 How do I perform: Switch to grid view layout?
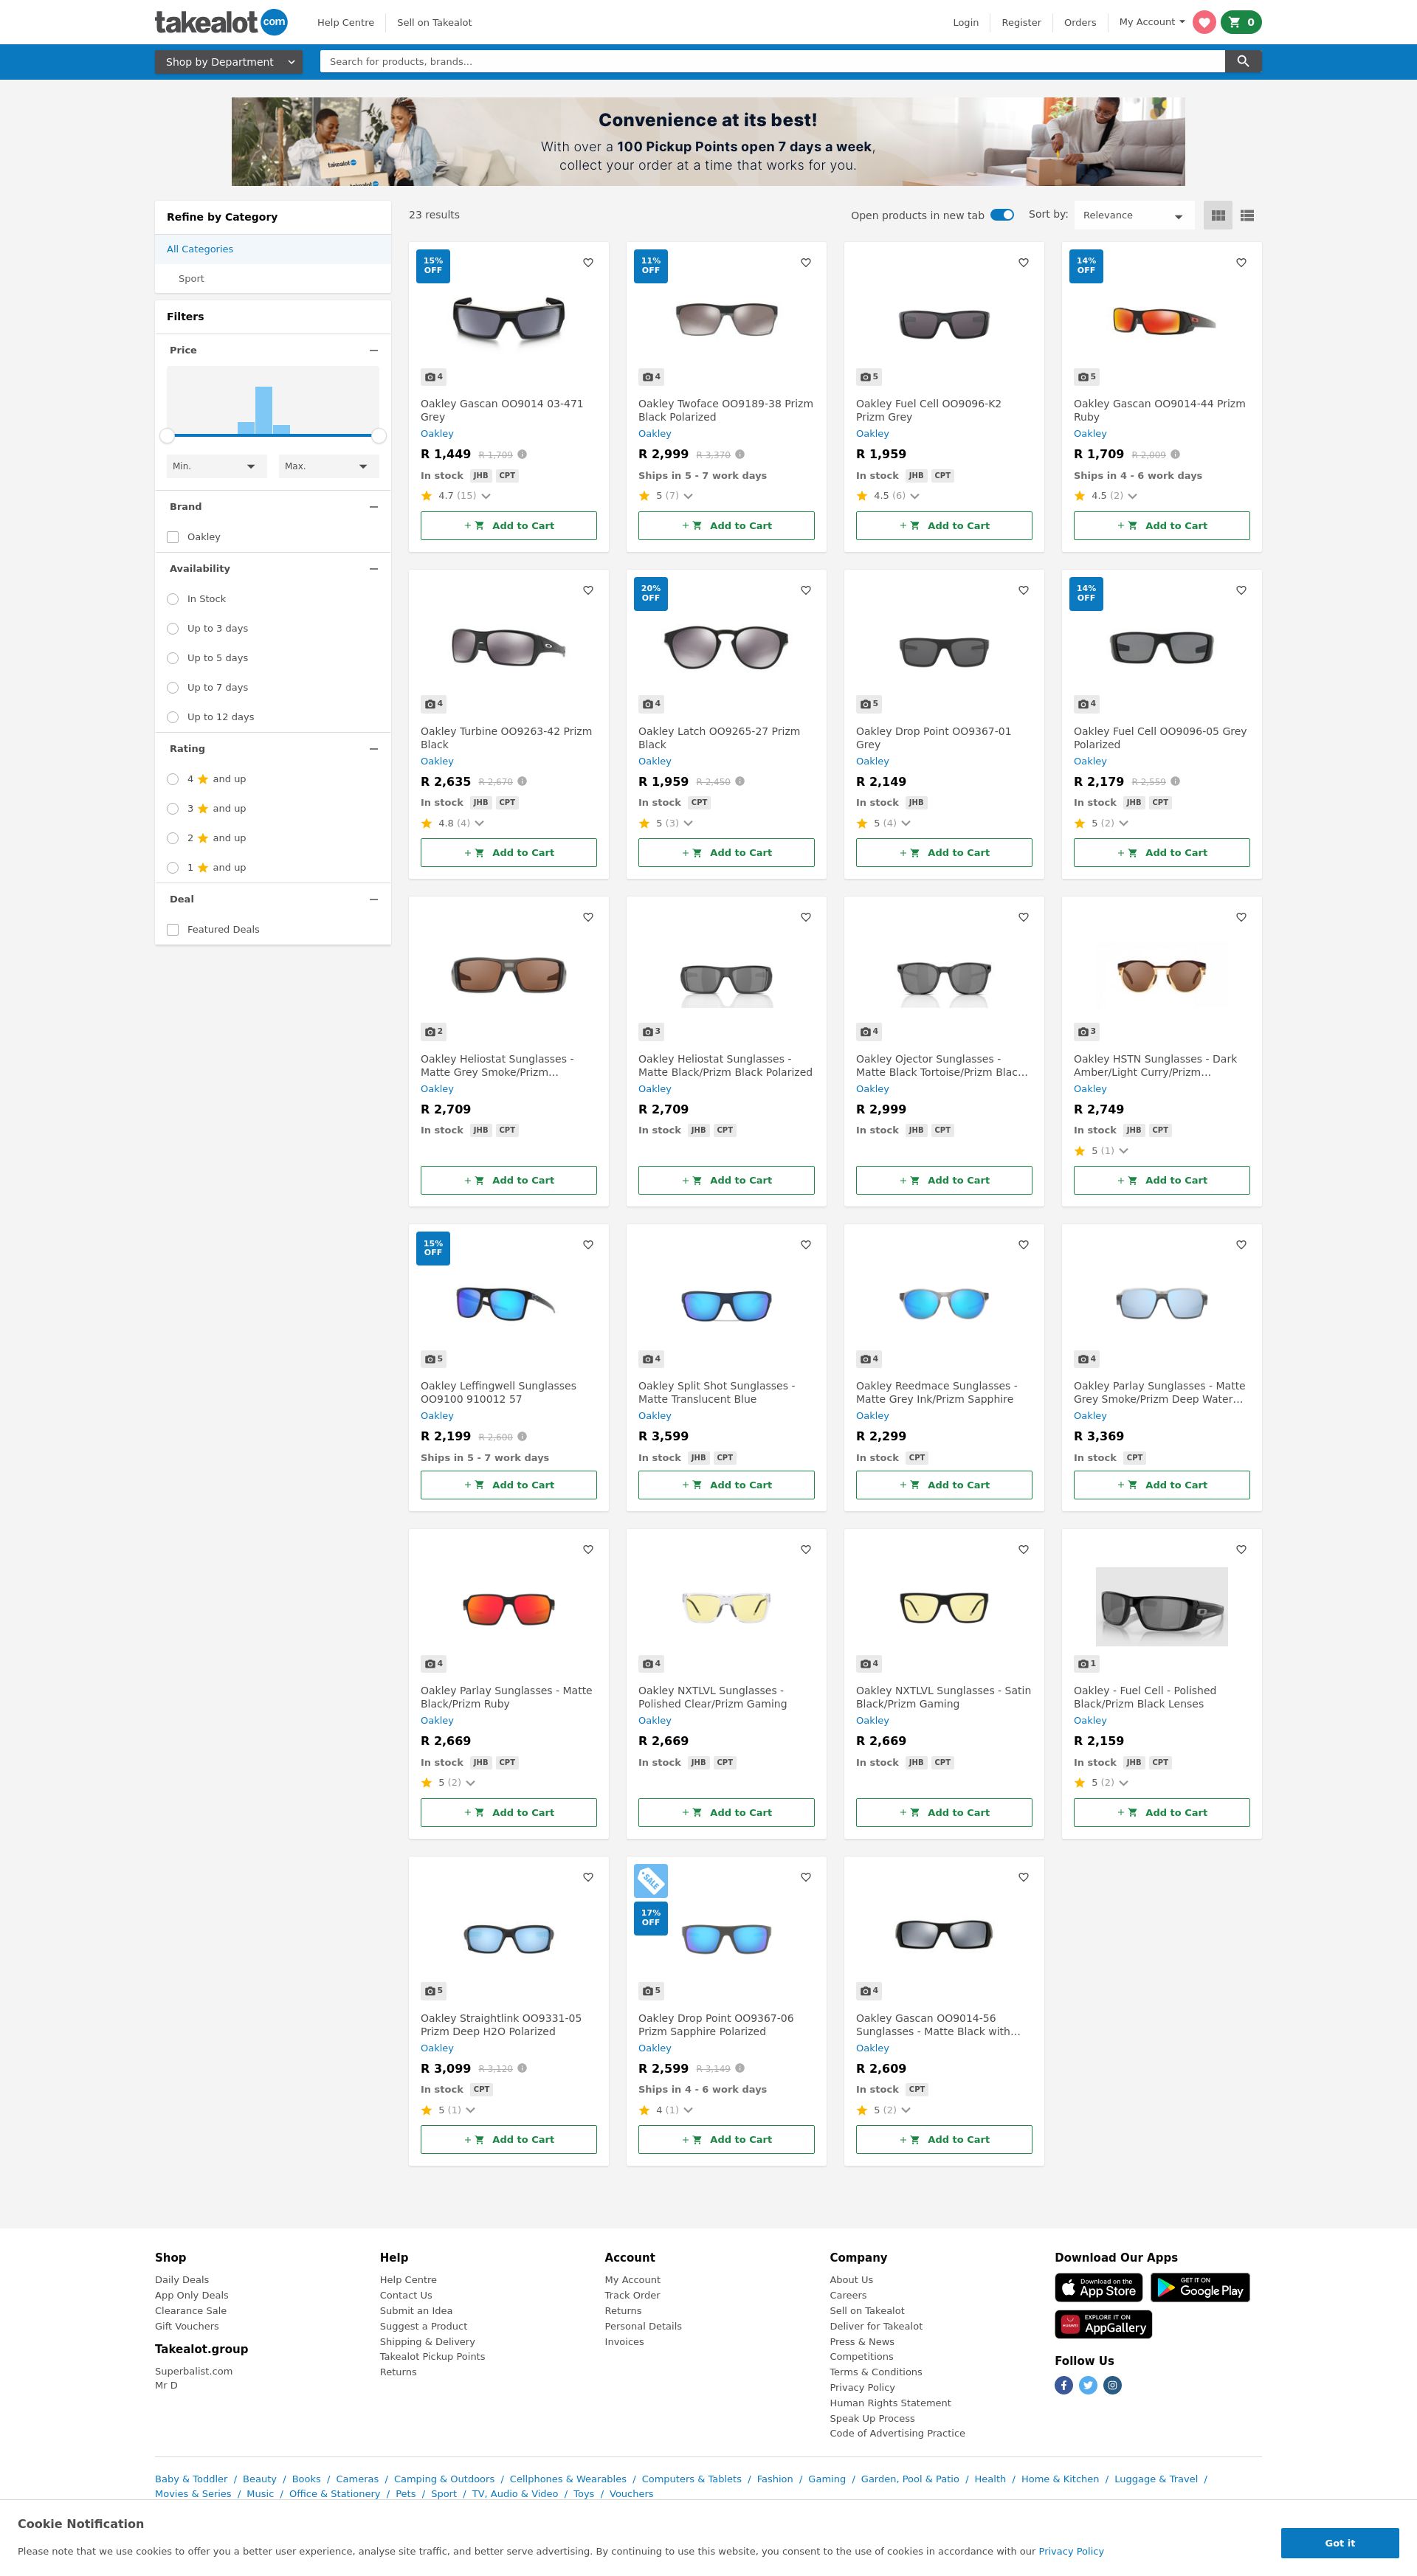pos(1218,215)
